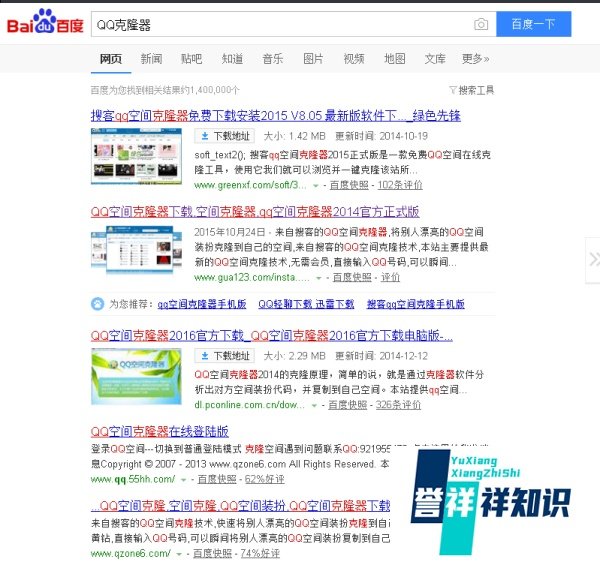Select the 地图 tab
This screenshot has width=600, height=568.
(395, 59)
